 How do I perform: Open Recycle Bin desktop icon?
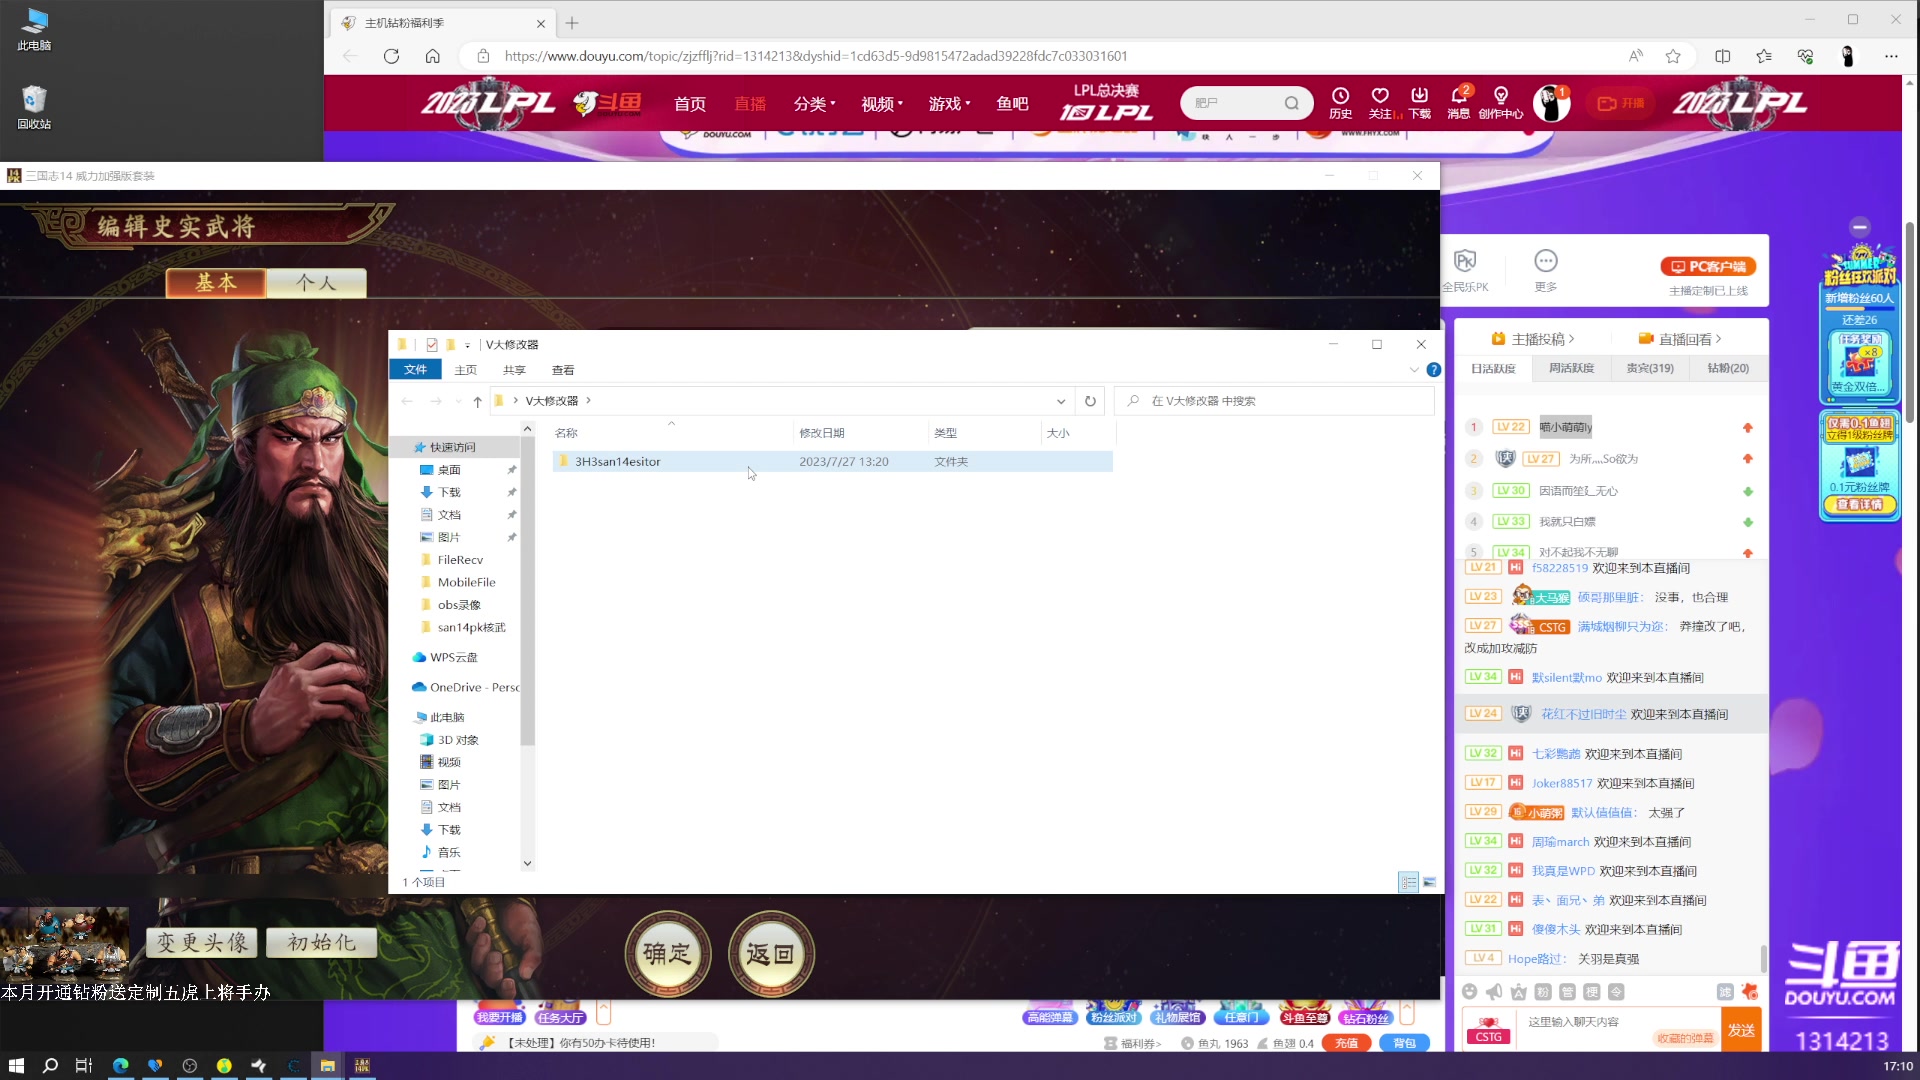pos(34,107)
